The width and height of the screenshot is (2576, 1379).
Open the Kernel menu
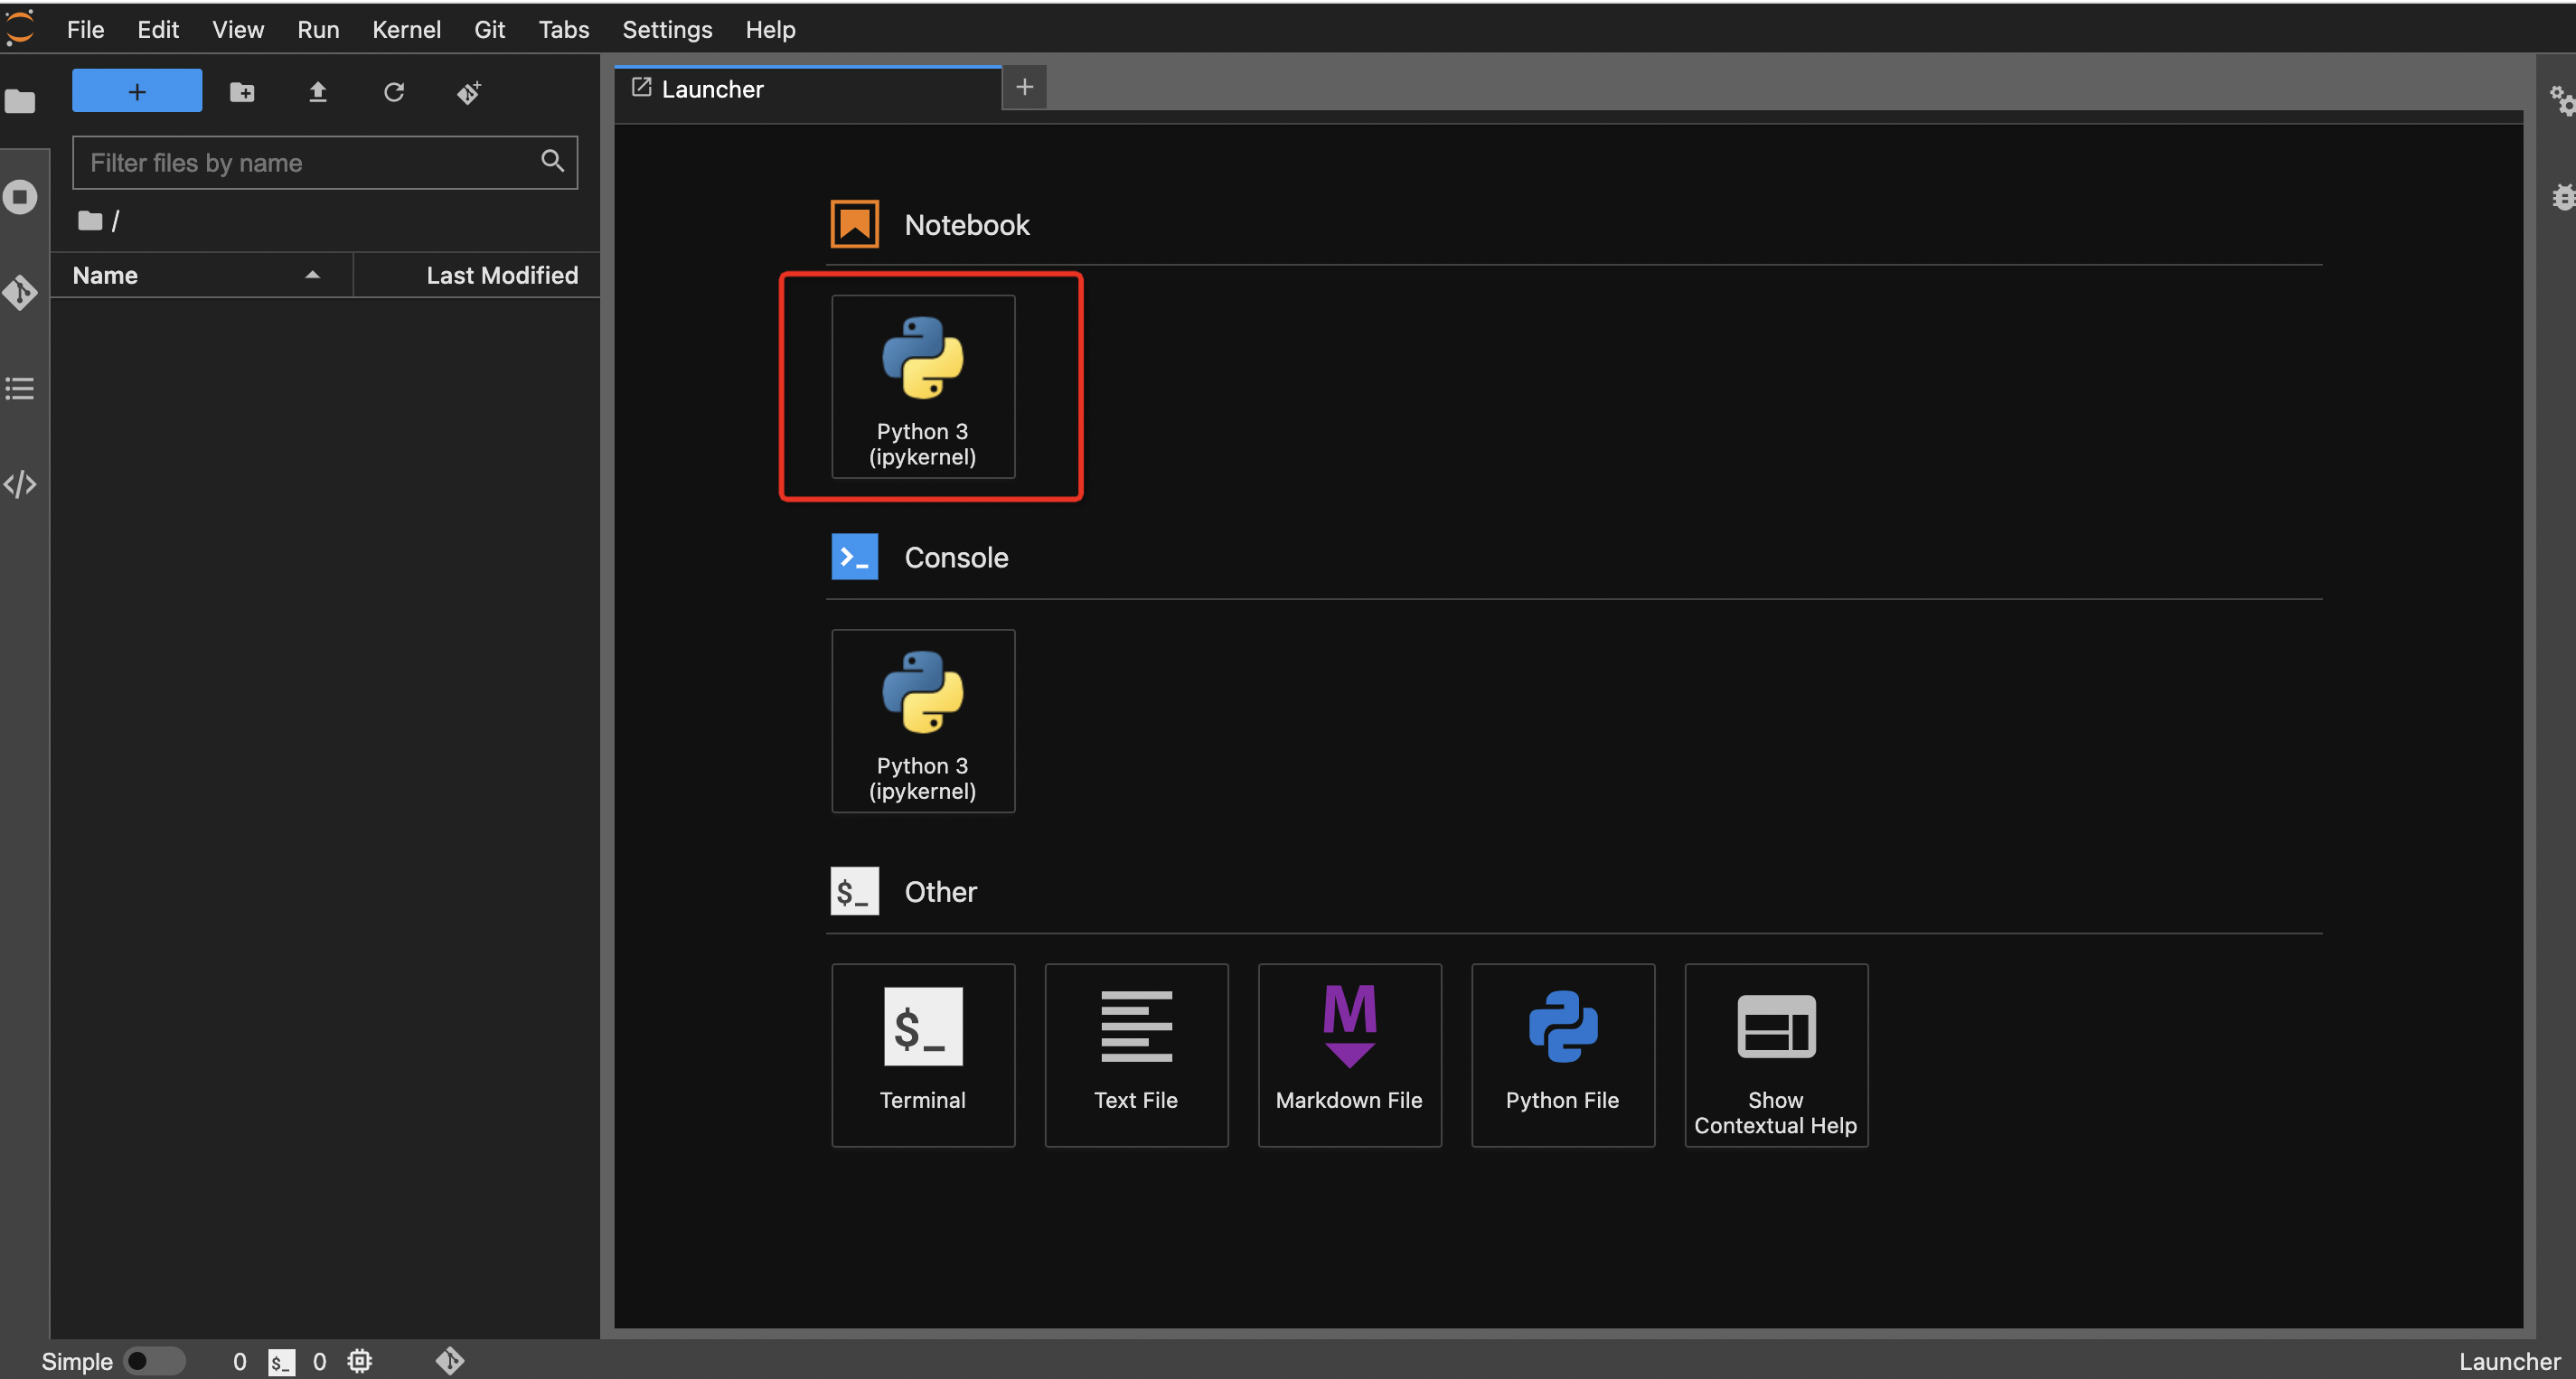tap(405, 30)
